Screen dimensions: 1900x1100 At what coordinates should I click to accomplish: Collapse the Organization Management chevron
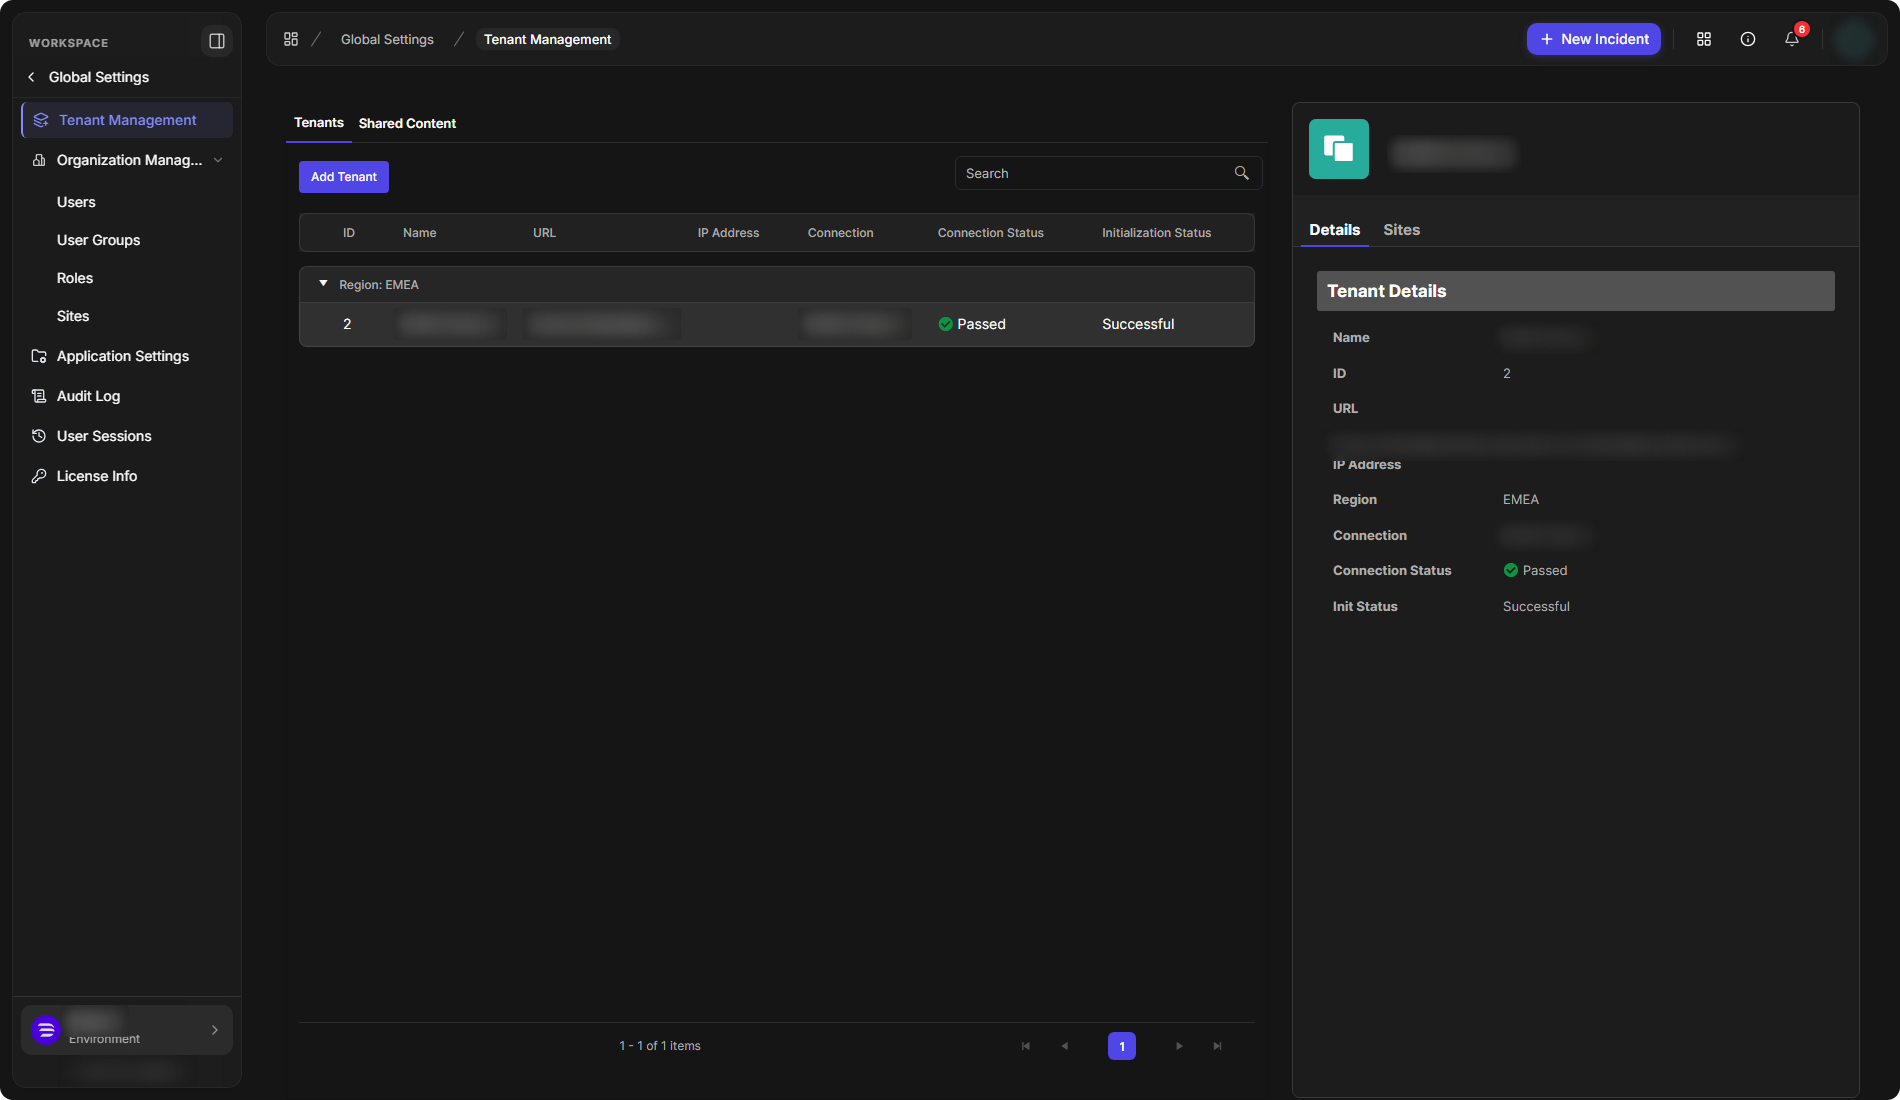tap(218, 160)
